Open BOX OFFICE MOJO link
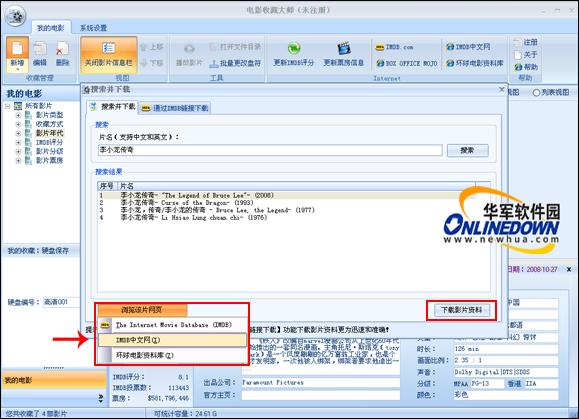This screenshot has width=579, height=419. coord(407,63)
